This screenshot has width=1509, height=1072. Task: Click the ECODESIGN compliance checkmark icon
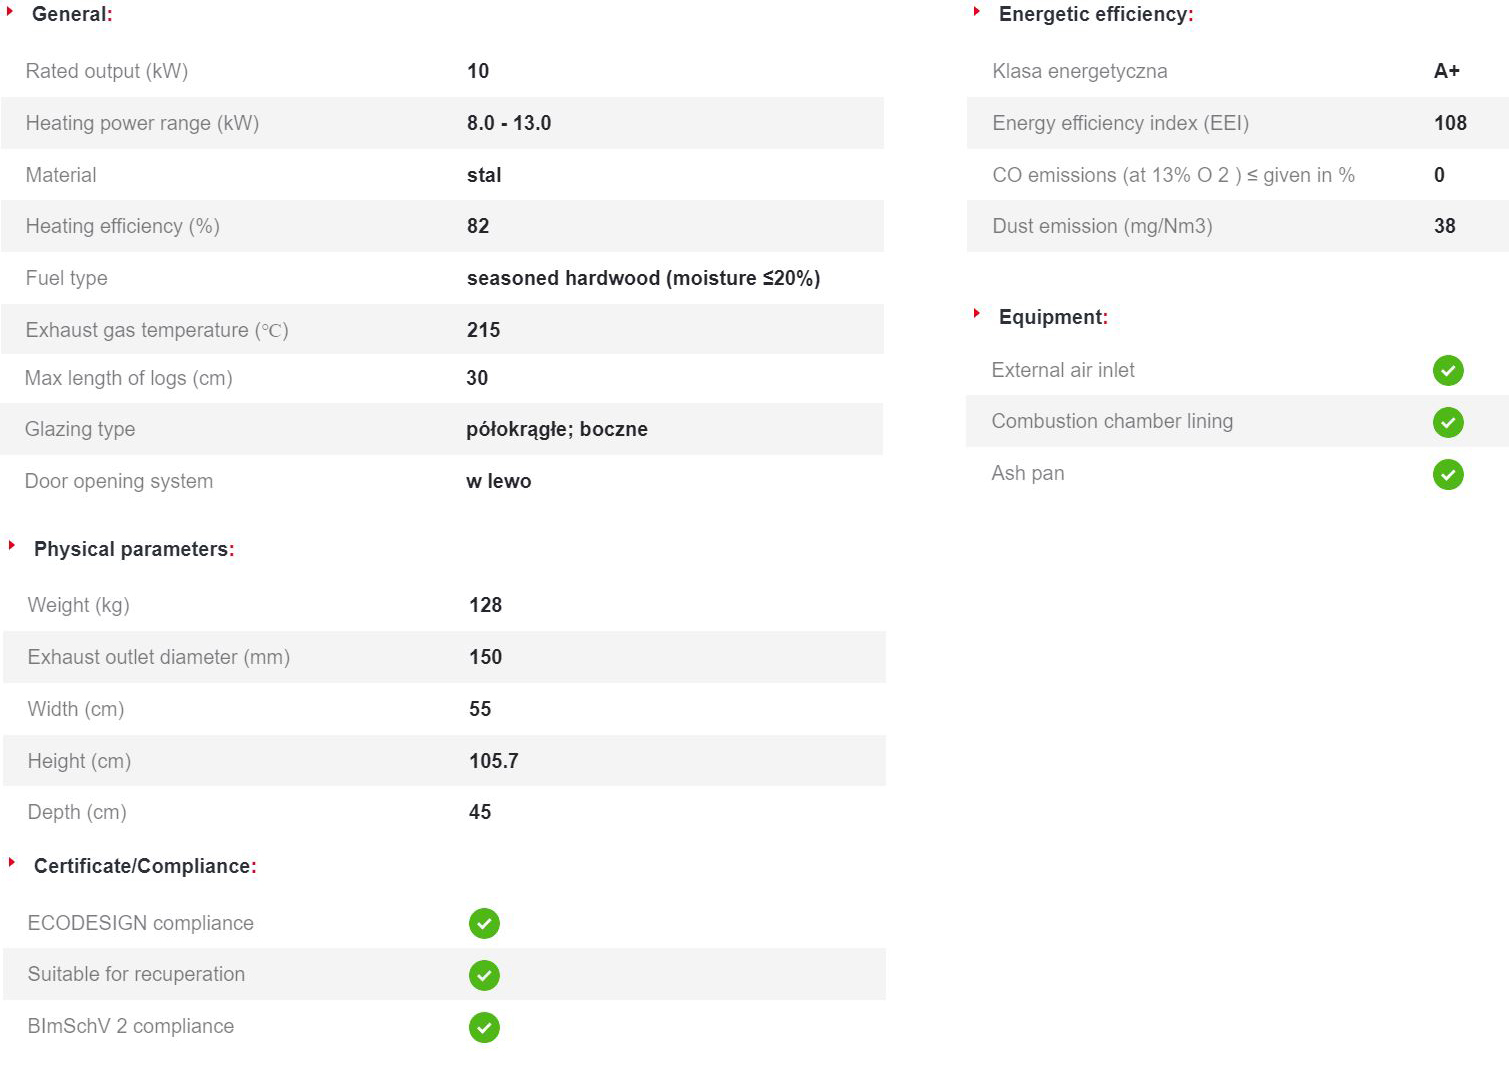tap(484, 924)
